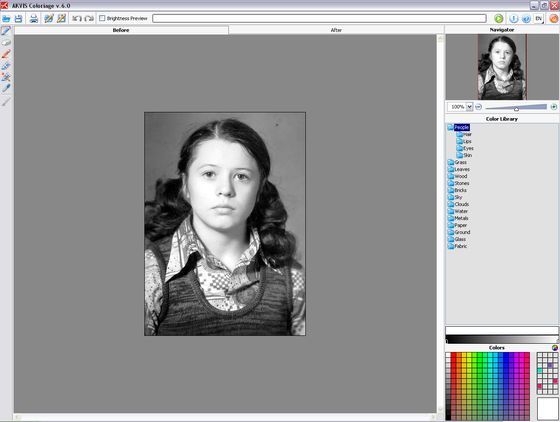The width and height of the screenshot is (560, 422).
Task: Switch to the After tab
Action: (x=336, y=30)
